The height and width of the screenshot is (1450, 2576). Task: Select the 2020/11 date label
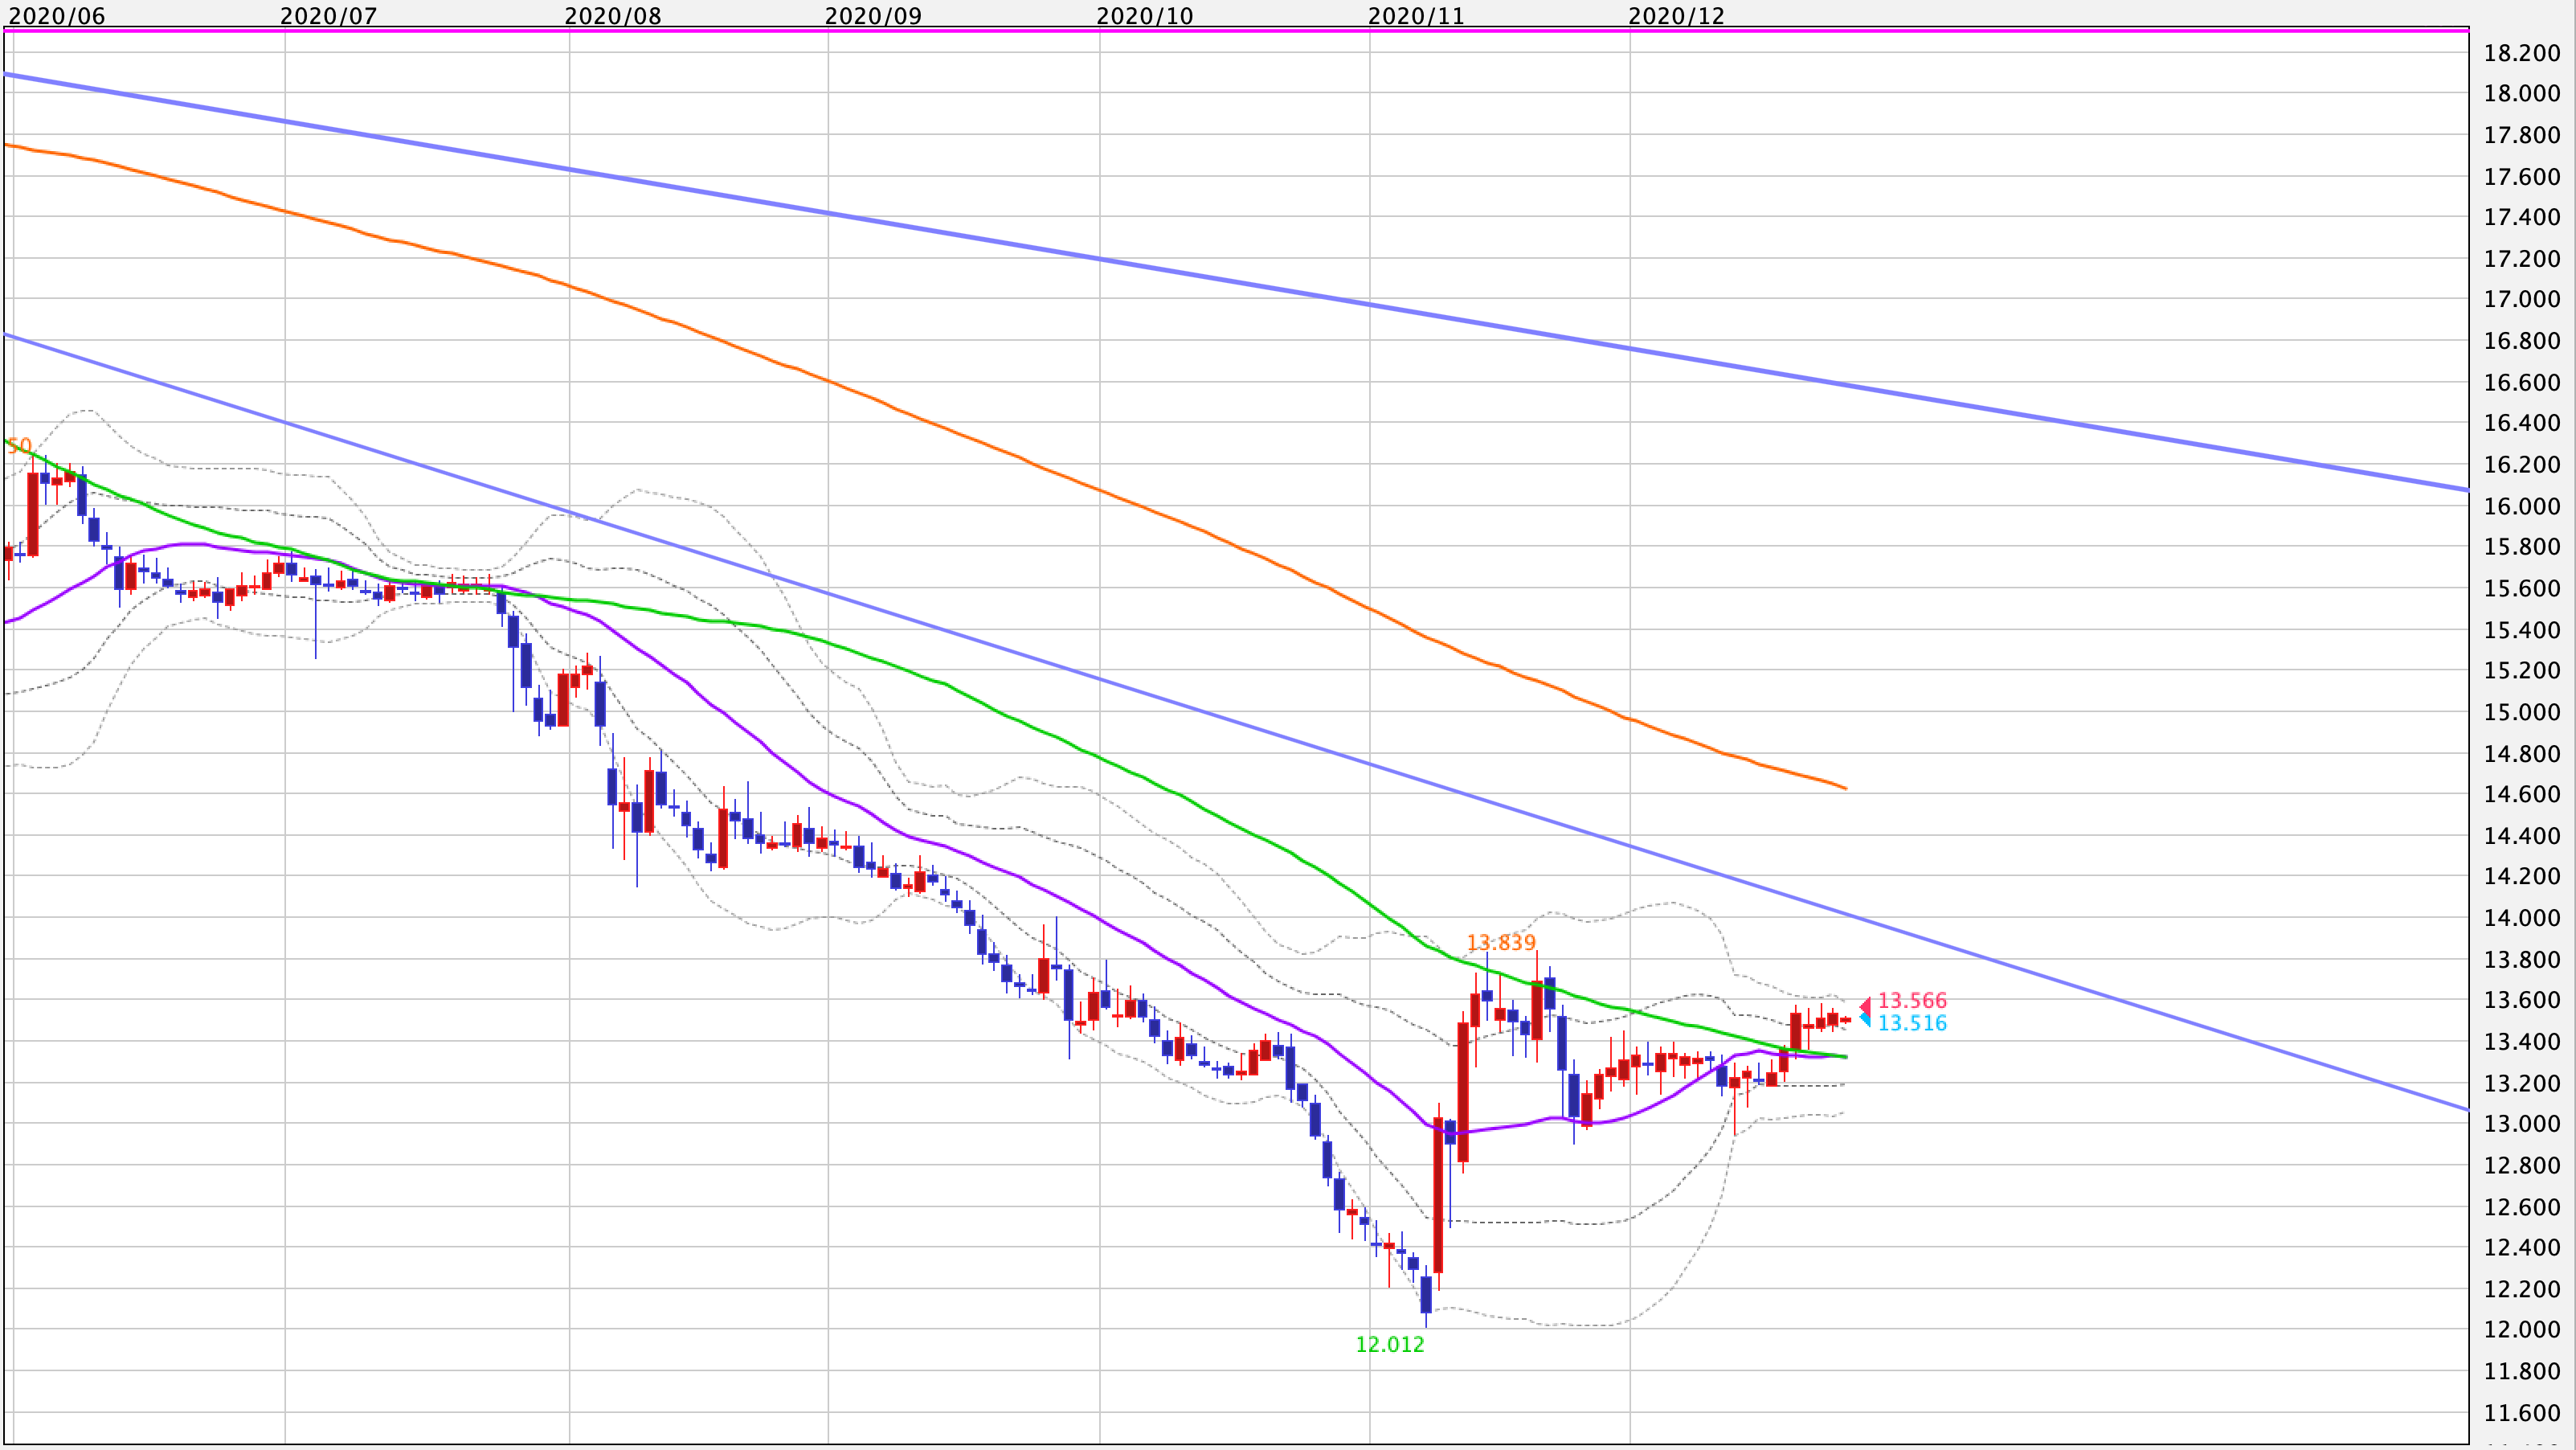(1416, 16)
